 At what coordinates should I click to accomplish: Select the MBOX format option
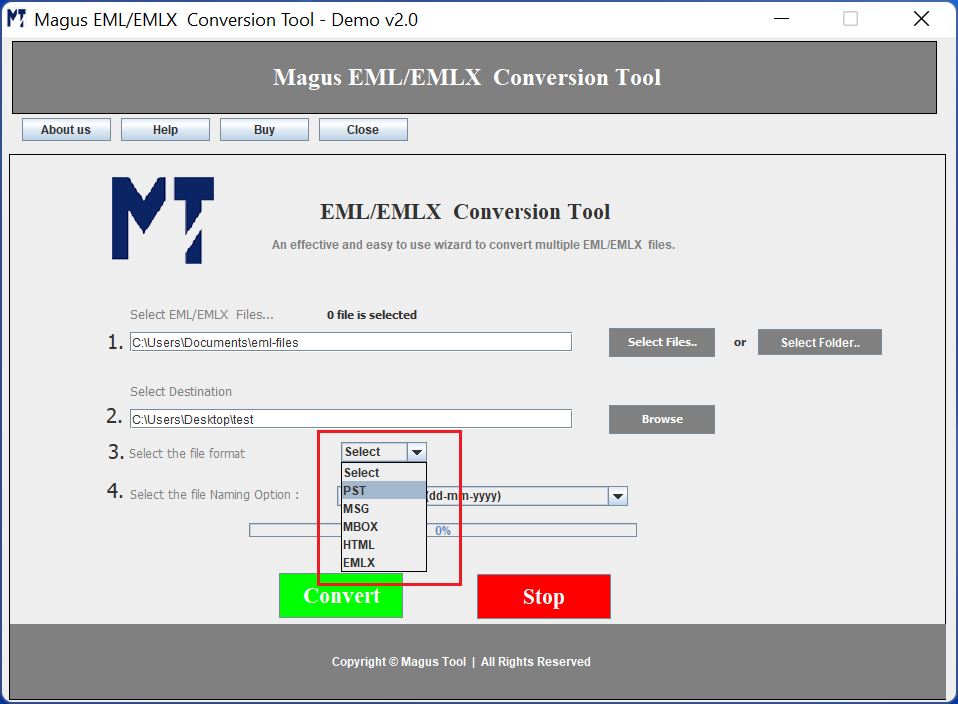click(383, 526)
